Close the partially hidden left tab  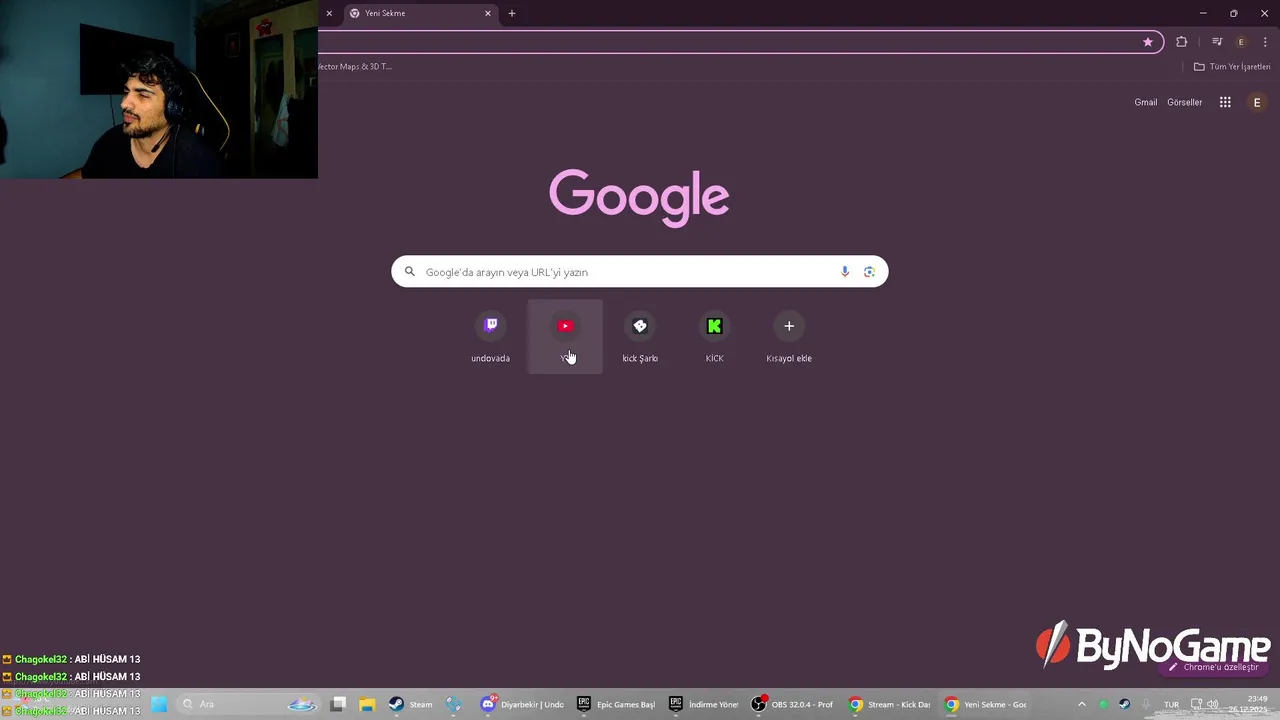(329, 14)
